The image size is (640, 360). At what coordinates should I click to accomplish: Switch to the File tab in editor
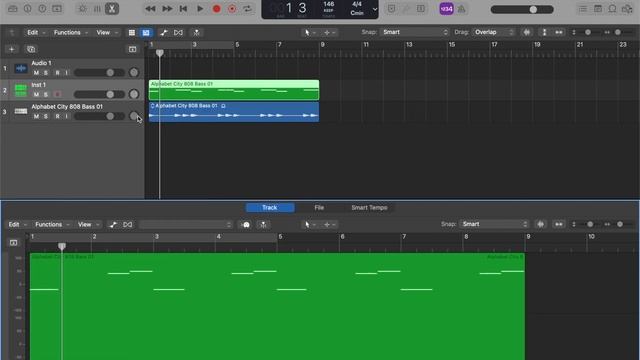[x=319, y=208]
